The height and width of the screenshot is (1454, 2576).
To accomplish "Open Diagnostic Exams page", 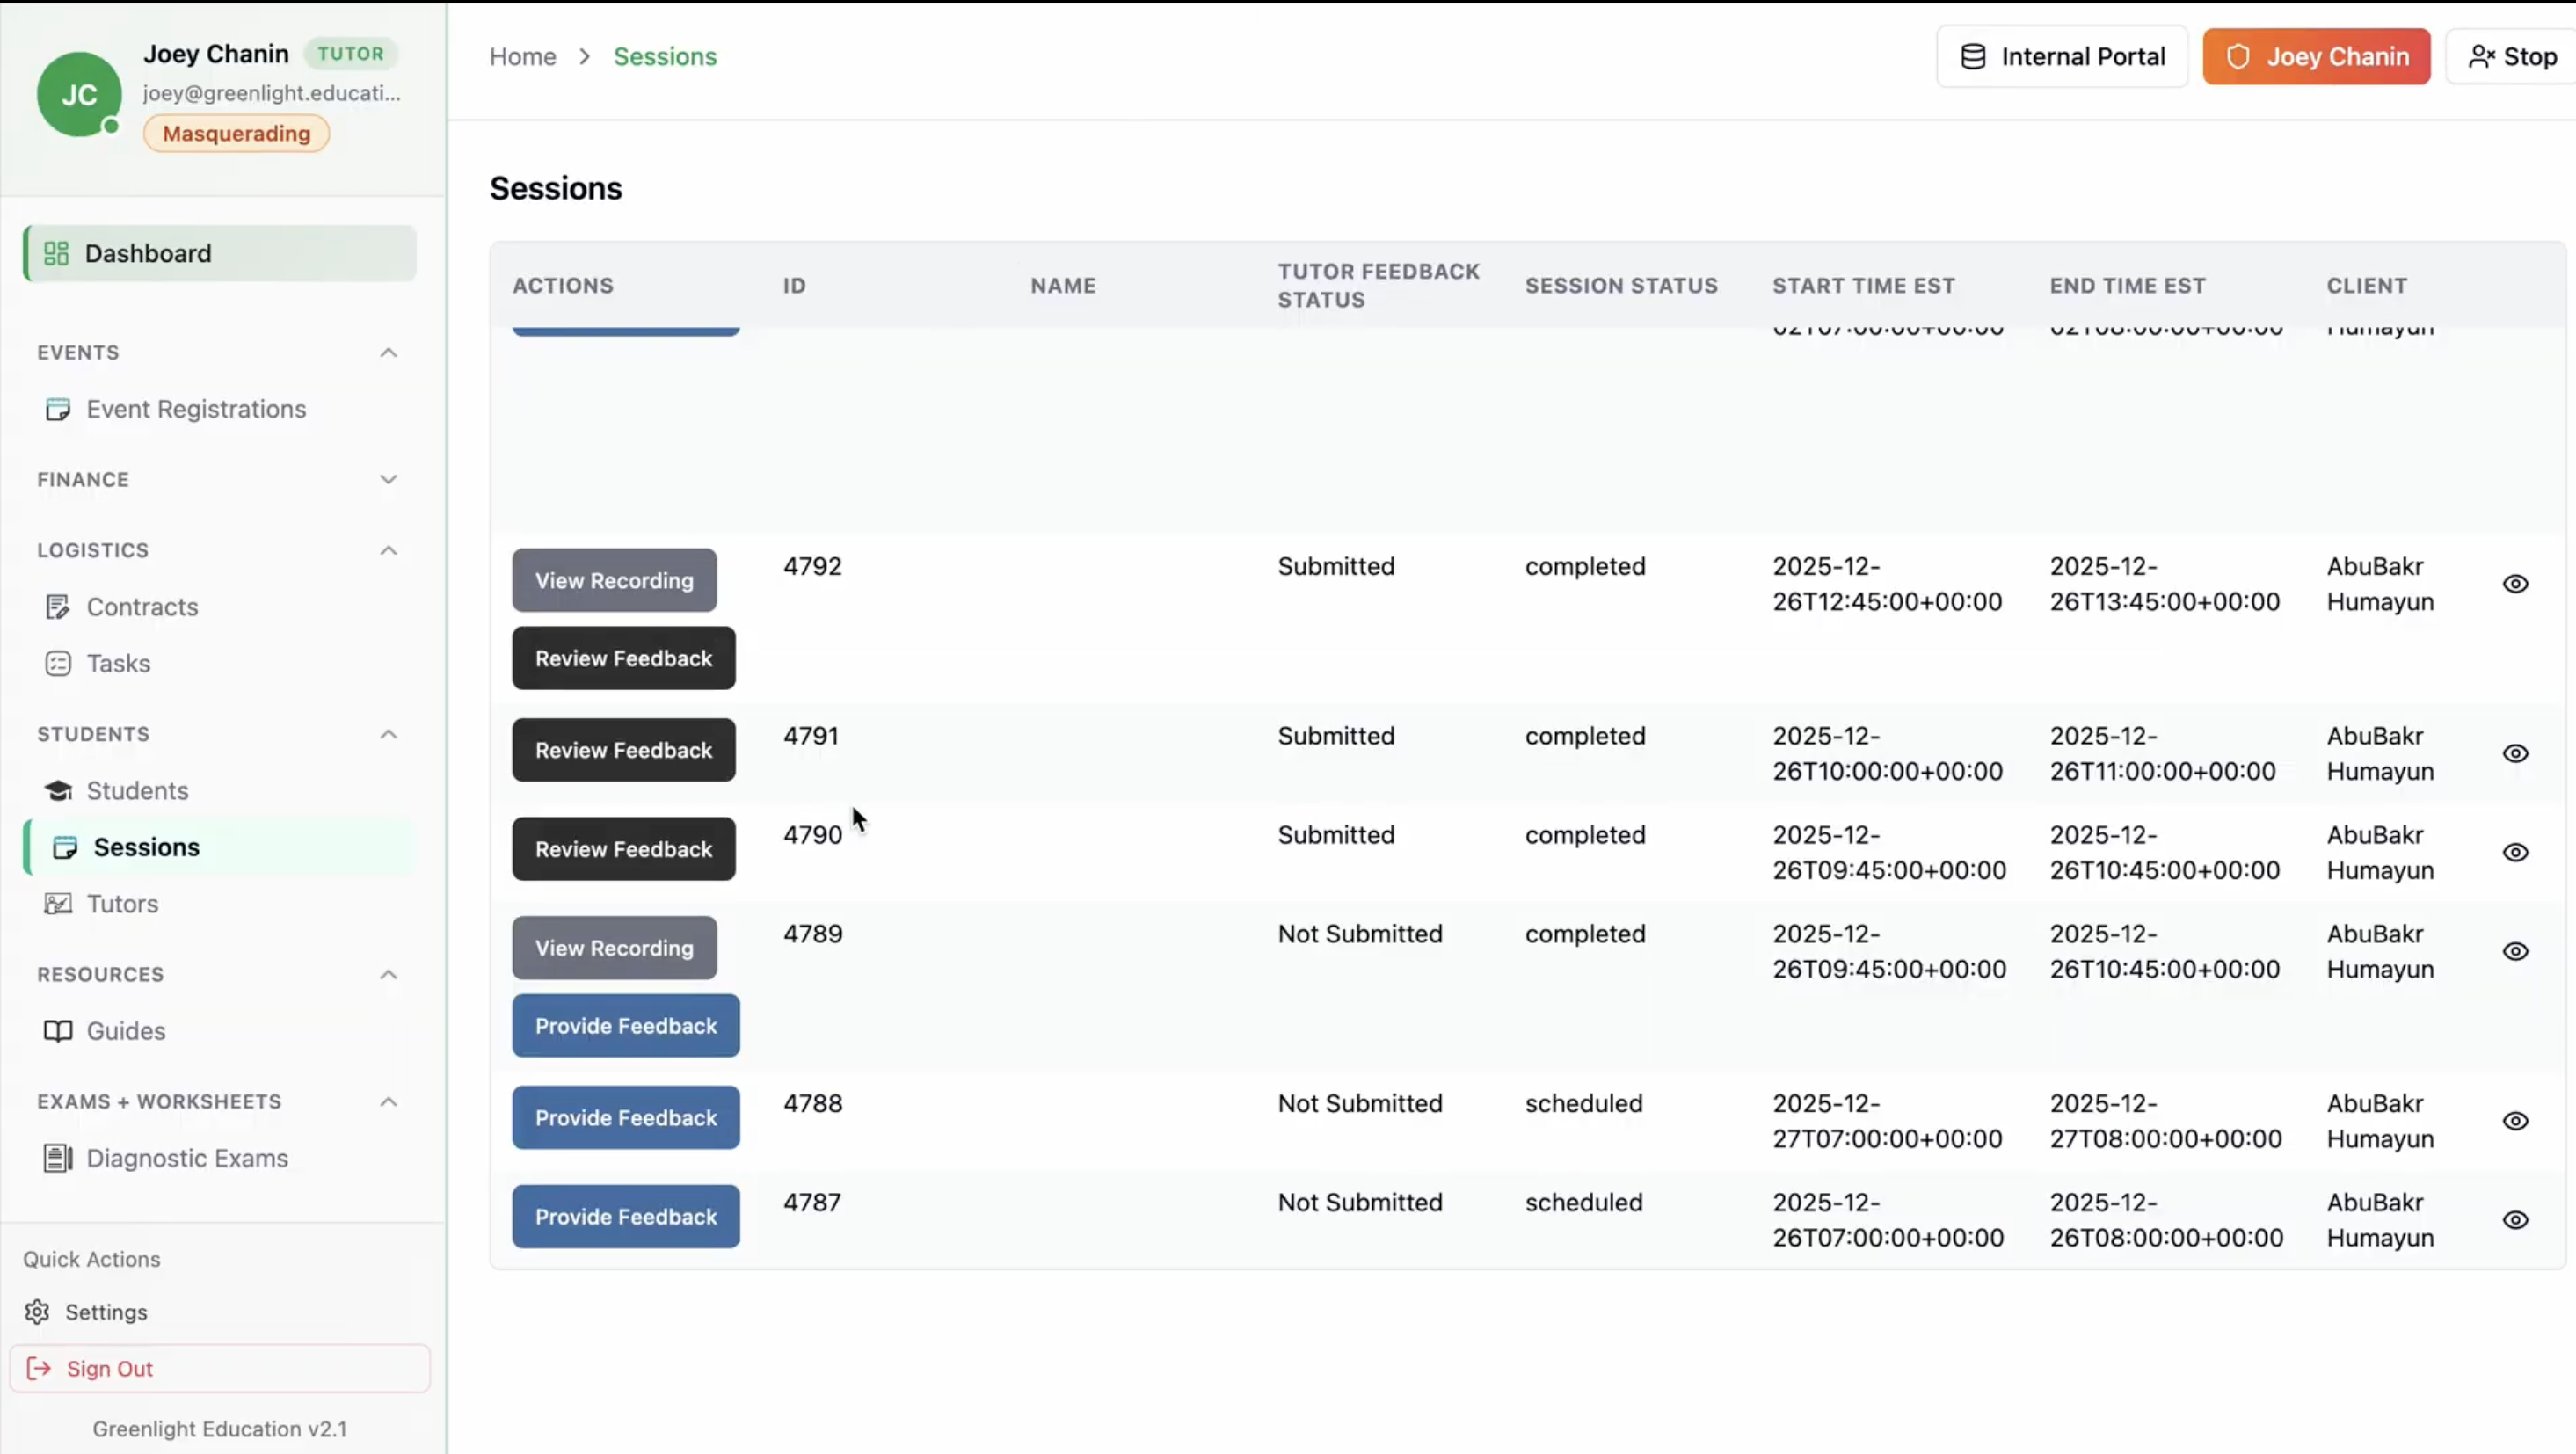I will coord(187,1158).
